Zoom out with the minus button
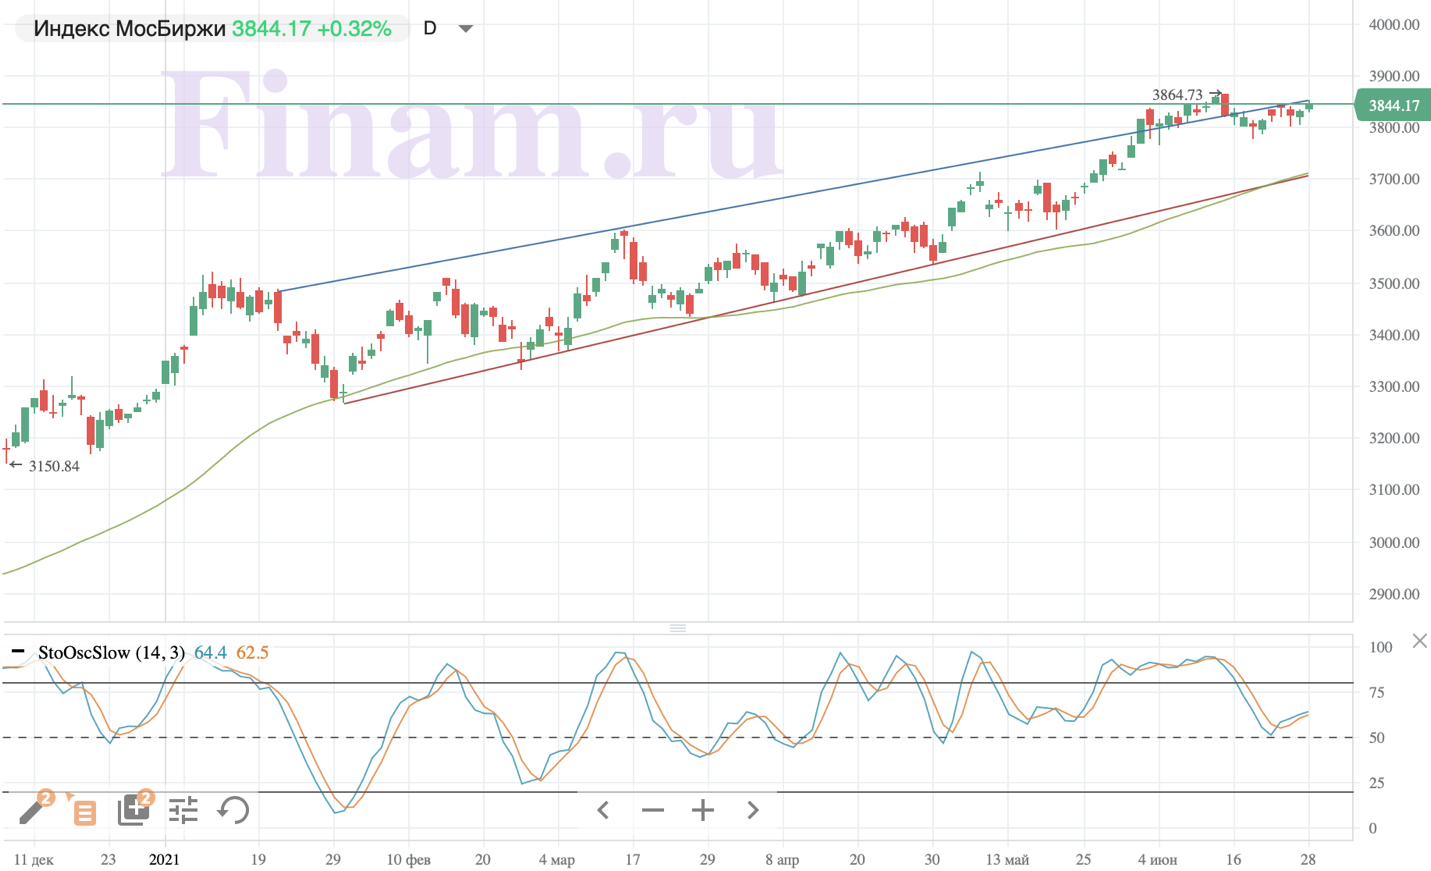Viewport: 1431px width, 871px height. (653, 810)
